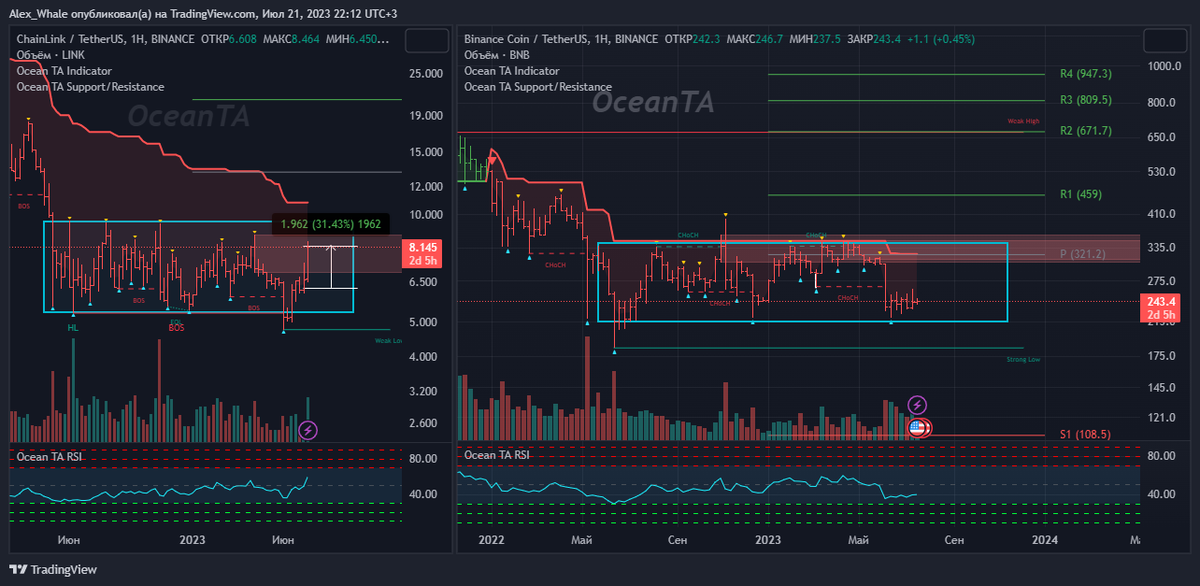Click the Ocean TA RSI label under LINK chart
The height and width of the screenshot is (586, 1200).
pos(48,455)
